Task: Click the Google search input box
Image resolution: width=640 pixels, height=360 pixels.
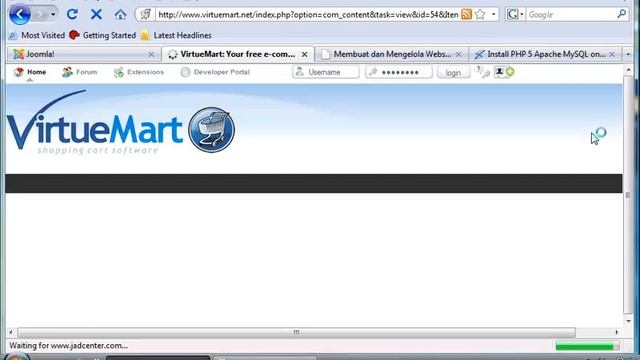Action: click(x=571, y=15)
